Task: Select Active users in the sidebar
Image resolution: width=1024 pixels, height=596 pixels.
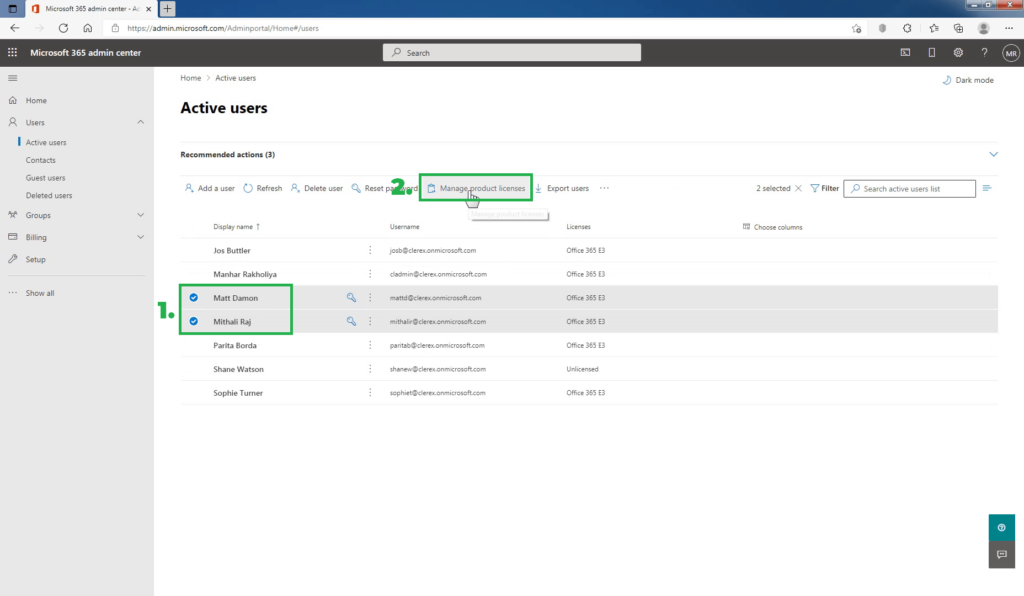Action: pos(46,142)
